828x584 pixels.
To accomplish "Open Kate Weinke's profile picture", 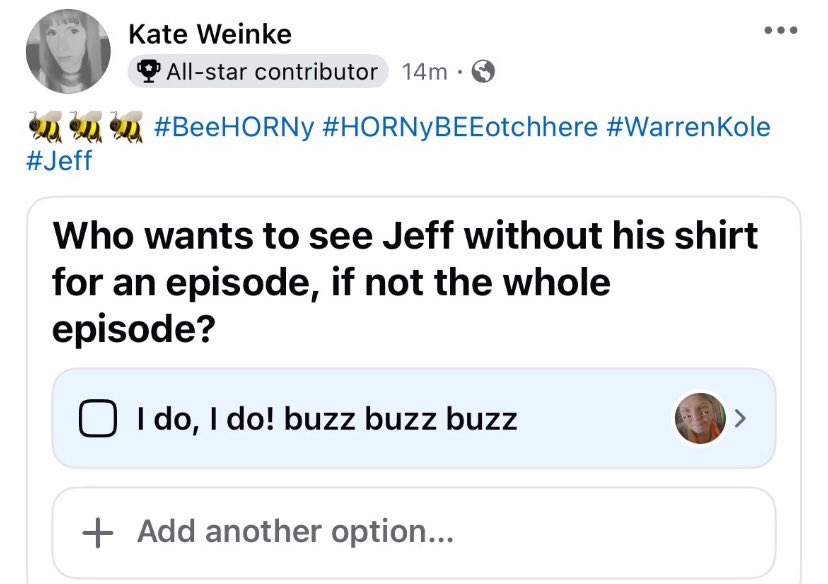I will (68, 51).
